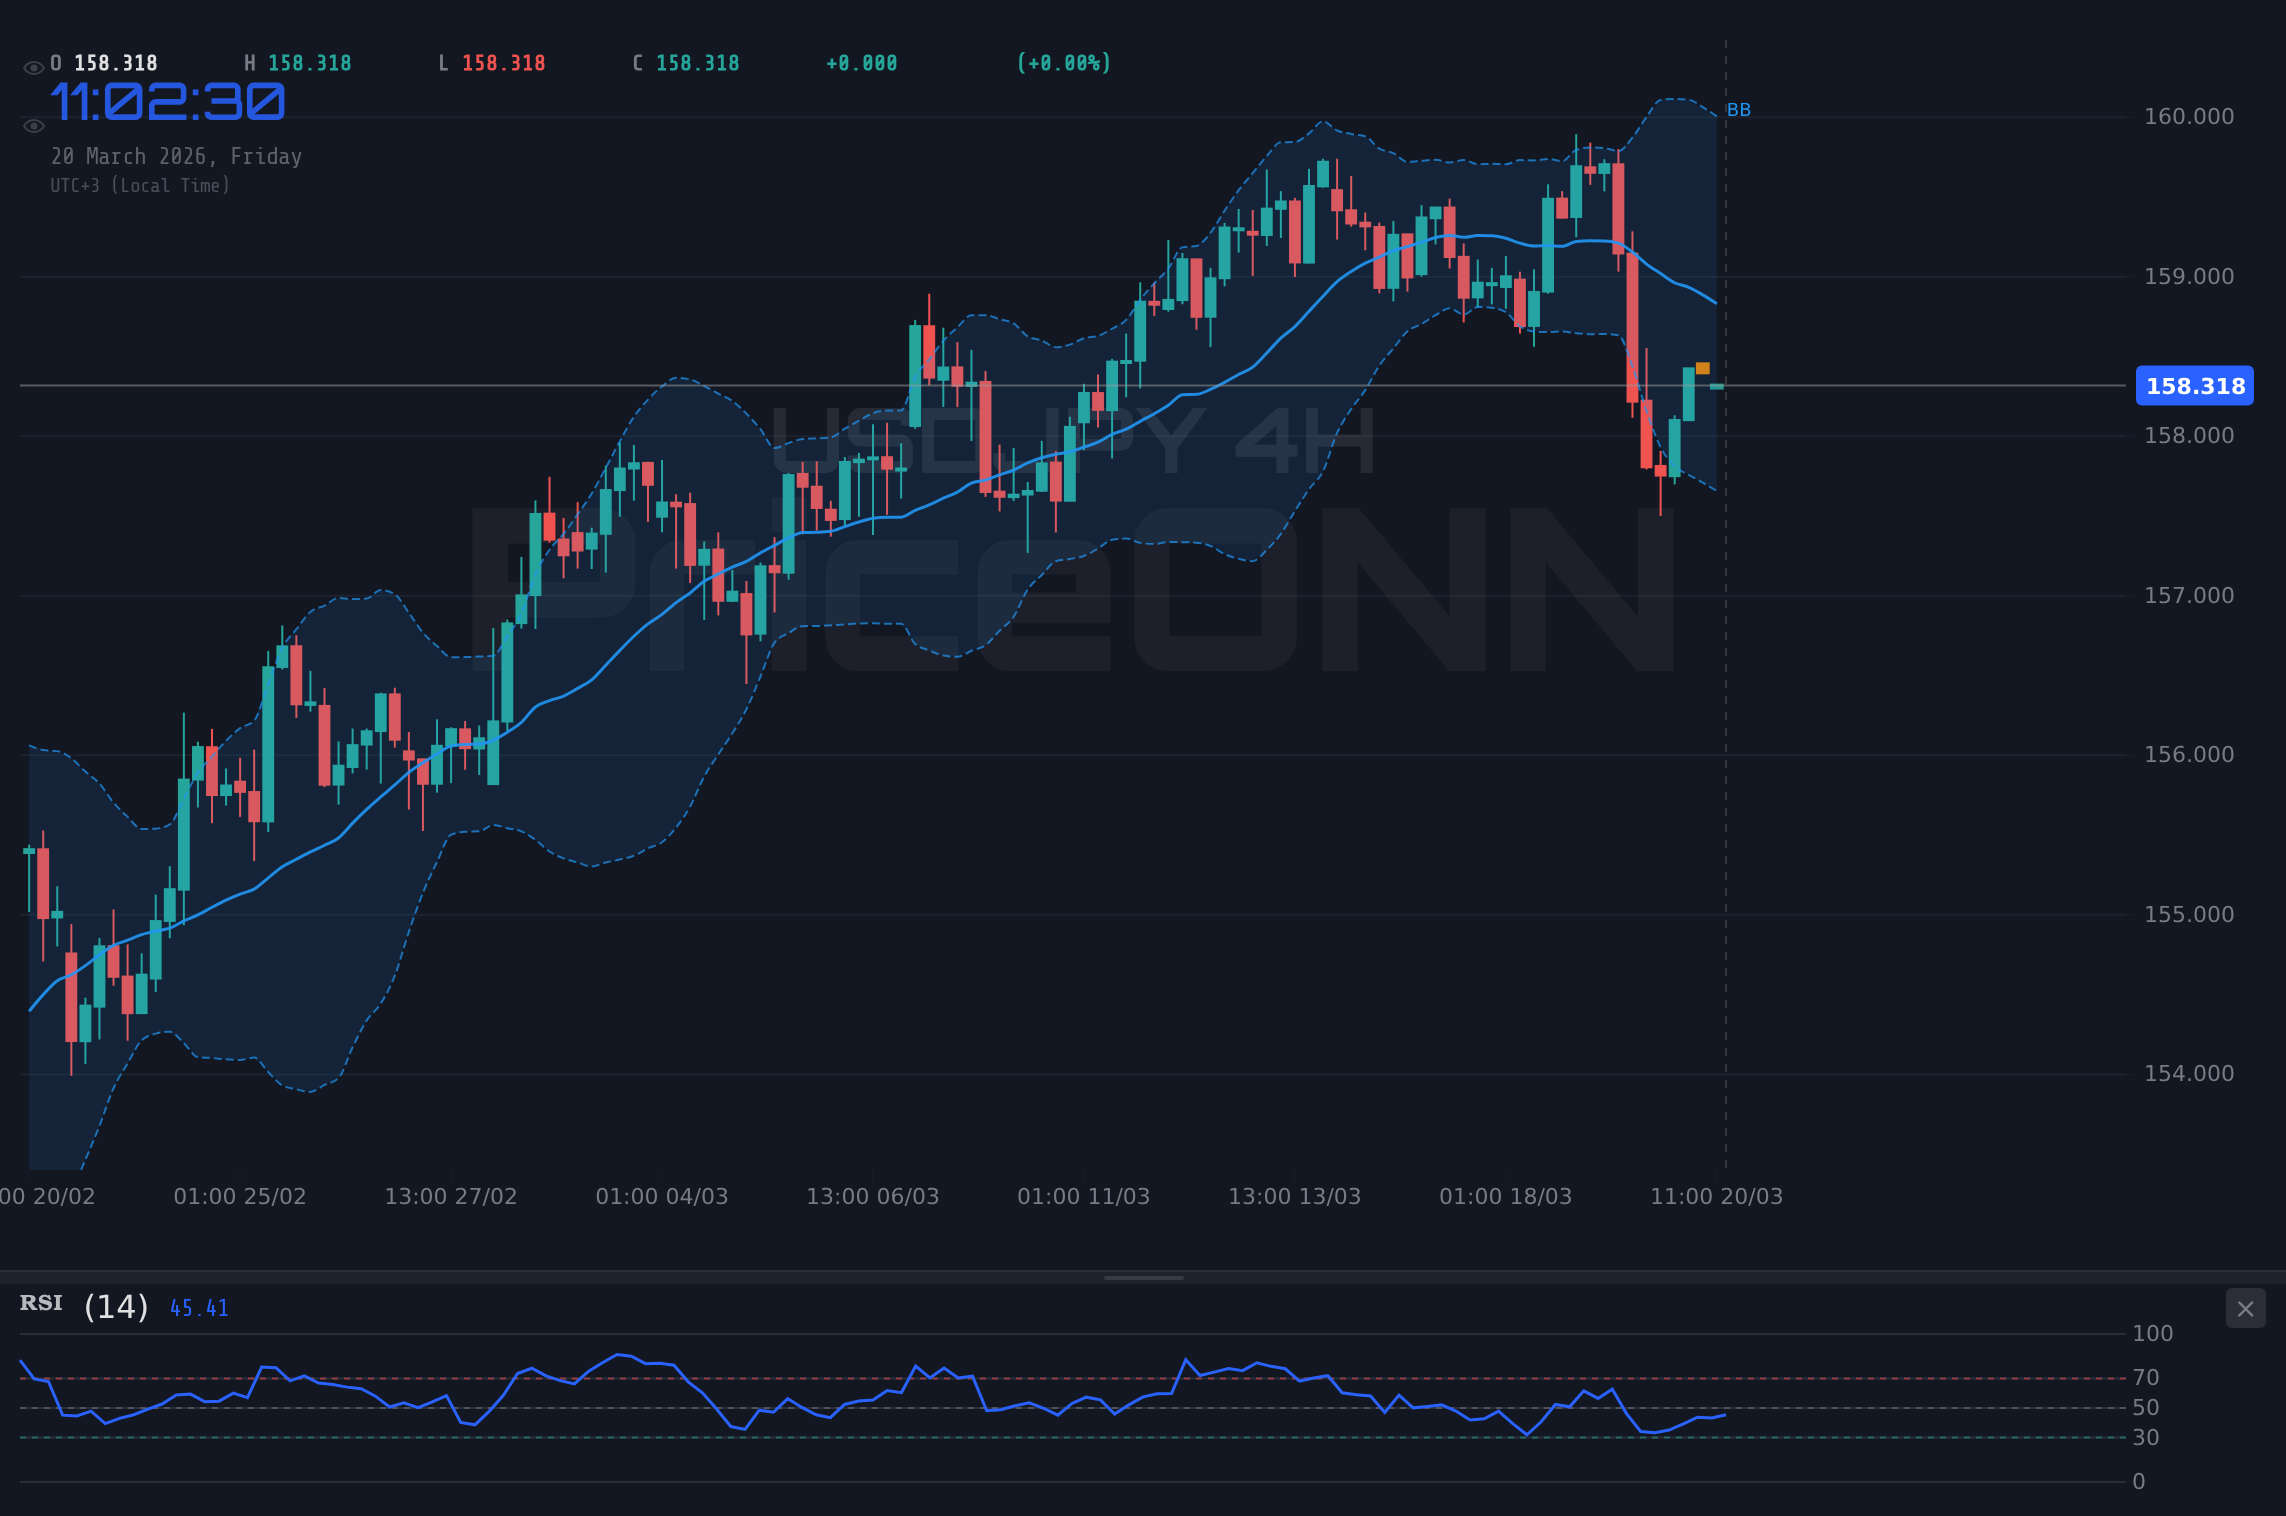Click the RSI panel resize handle
This screenshot has width=2286, height=1516.
pos(1143,1276)
